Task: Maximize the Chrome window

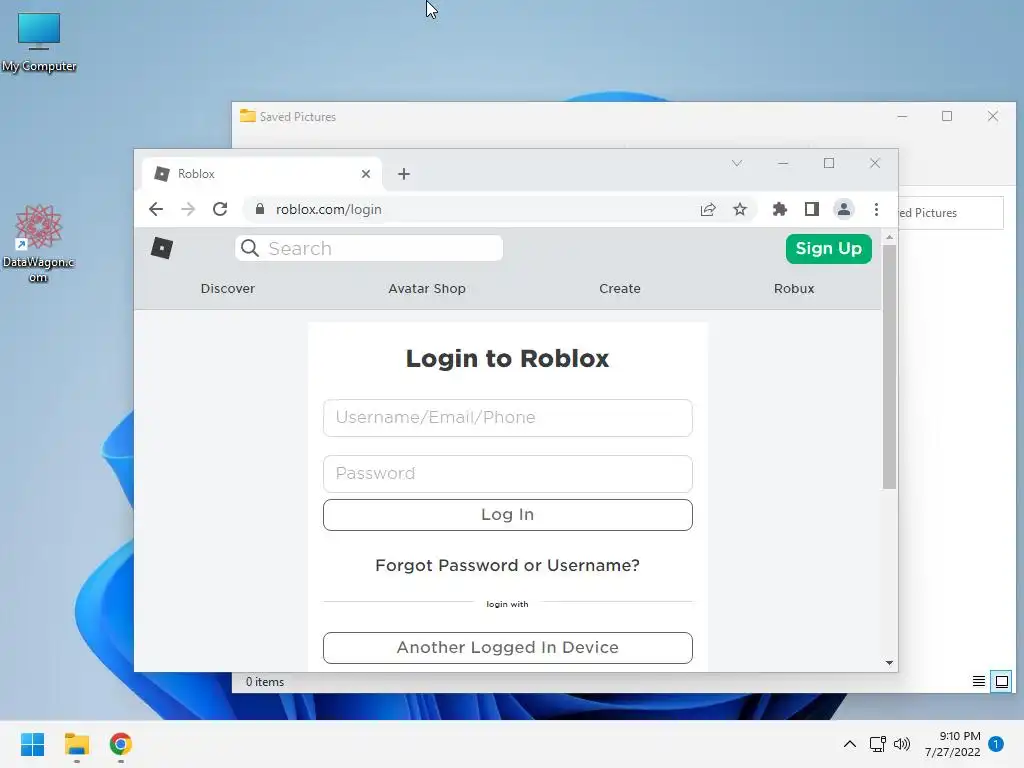Action: coord(829,163)
